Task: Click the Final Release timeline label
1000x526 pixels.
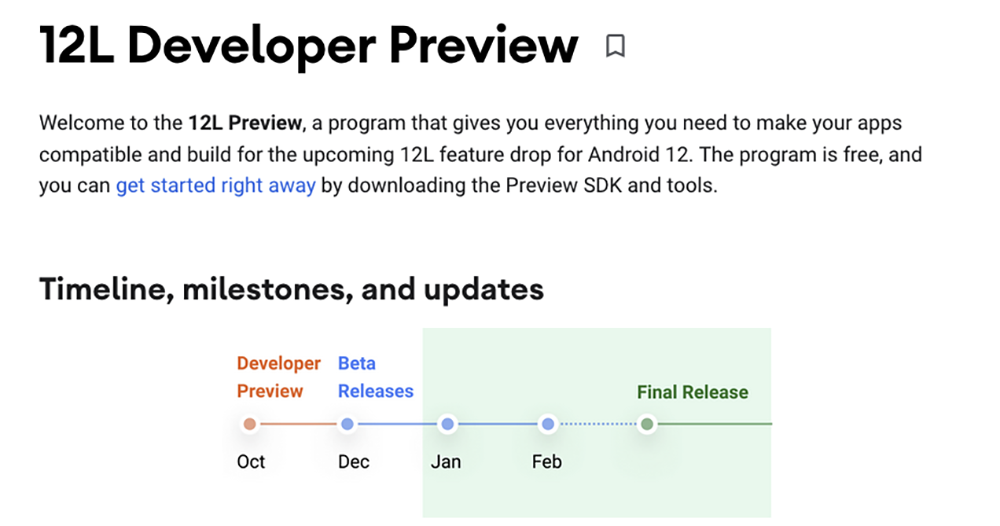Action: click(x=693, y=392)
